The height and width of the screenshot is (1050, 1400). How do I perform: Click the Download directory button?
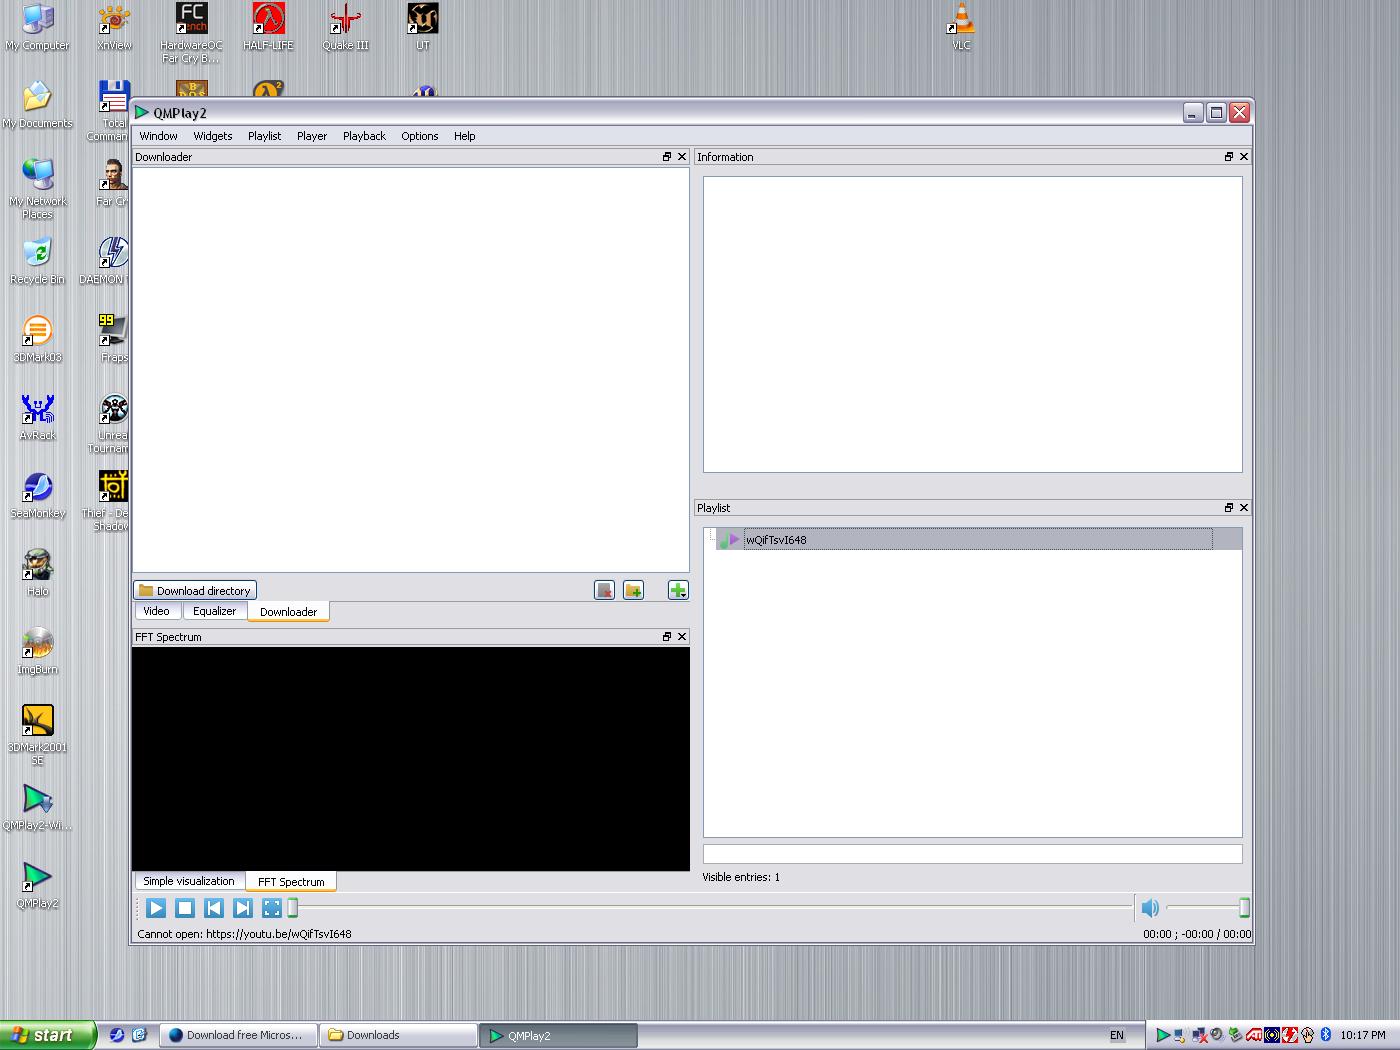pyautogui.click(x=195, y=591)
